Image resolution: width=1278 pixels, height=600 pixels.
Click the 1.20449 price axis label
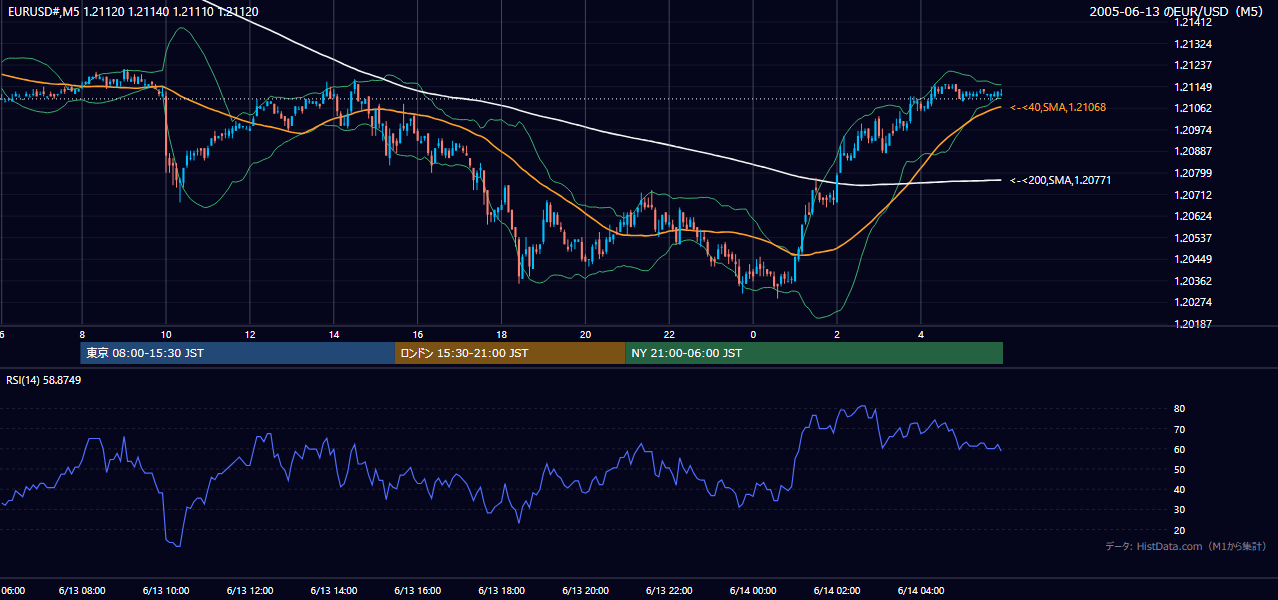[1193, 259]
